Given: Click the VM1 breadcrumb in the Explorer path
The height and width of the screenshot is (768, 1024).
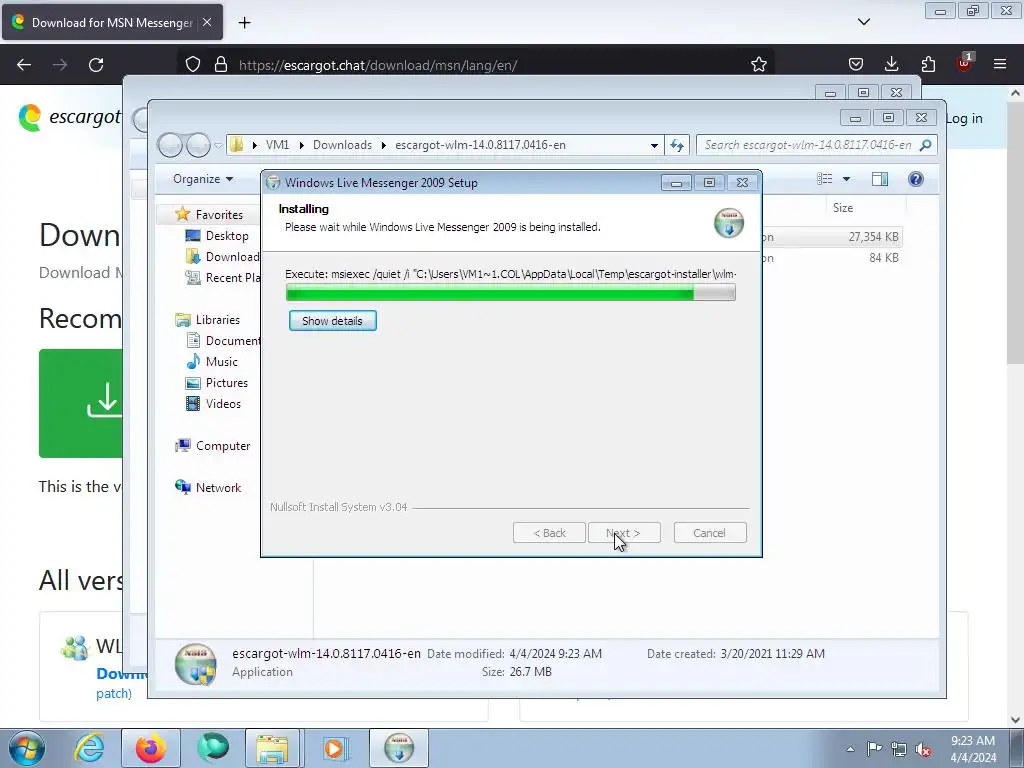Looking at the screenshot, I should click(x=278, y=145).
